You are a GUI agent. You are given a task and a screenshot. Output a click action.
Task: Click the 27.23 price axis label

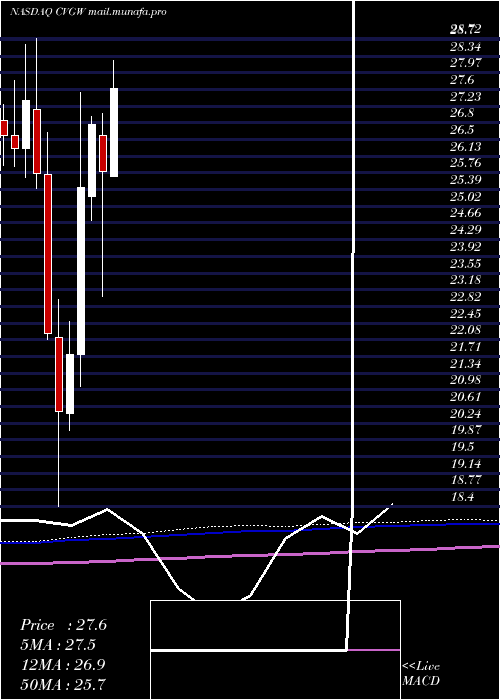[466, 96]
